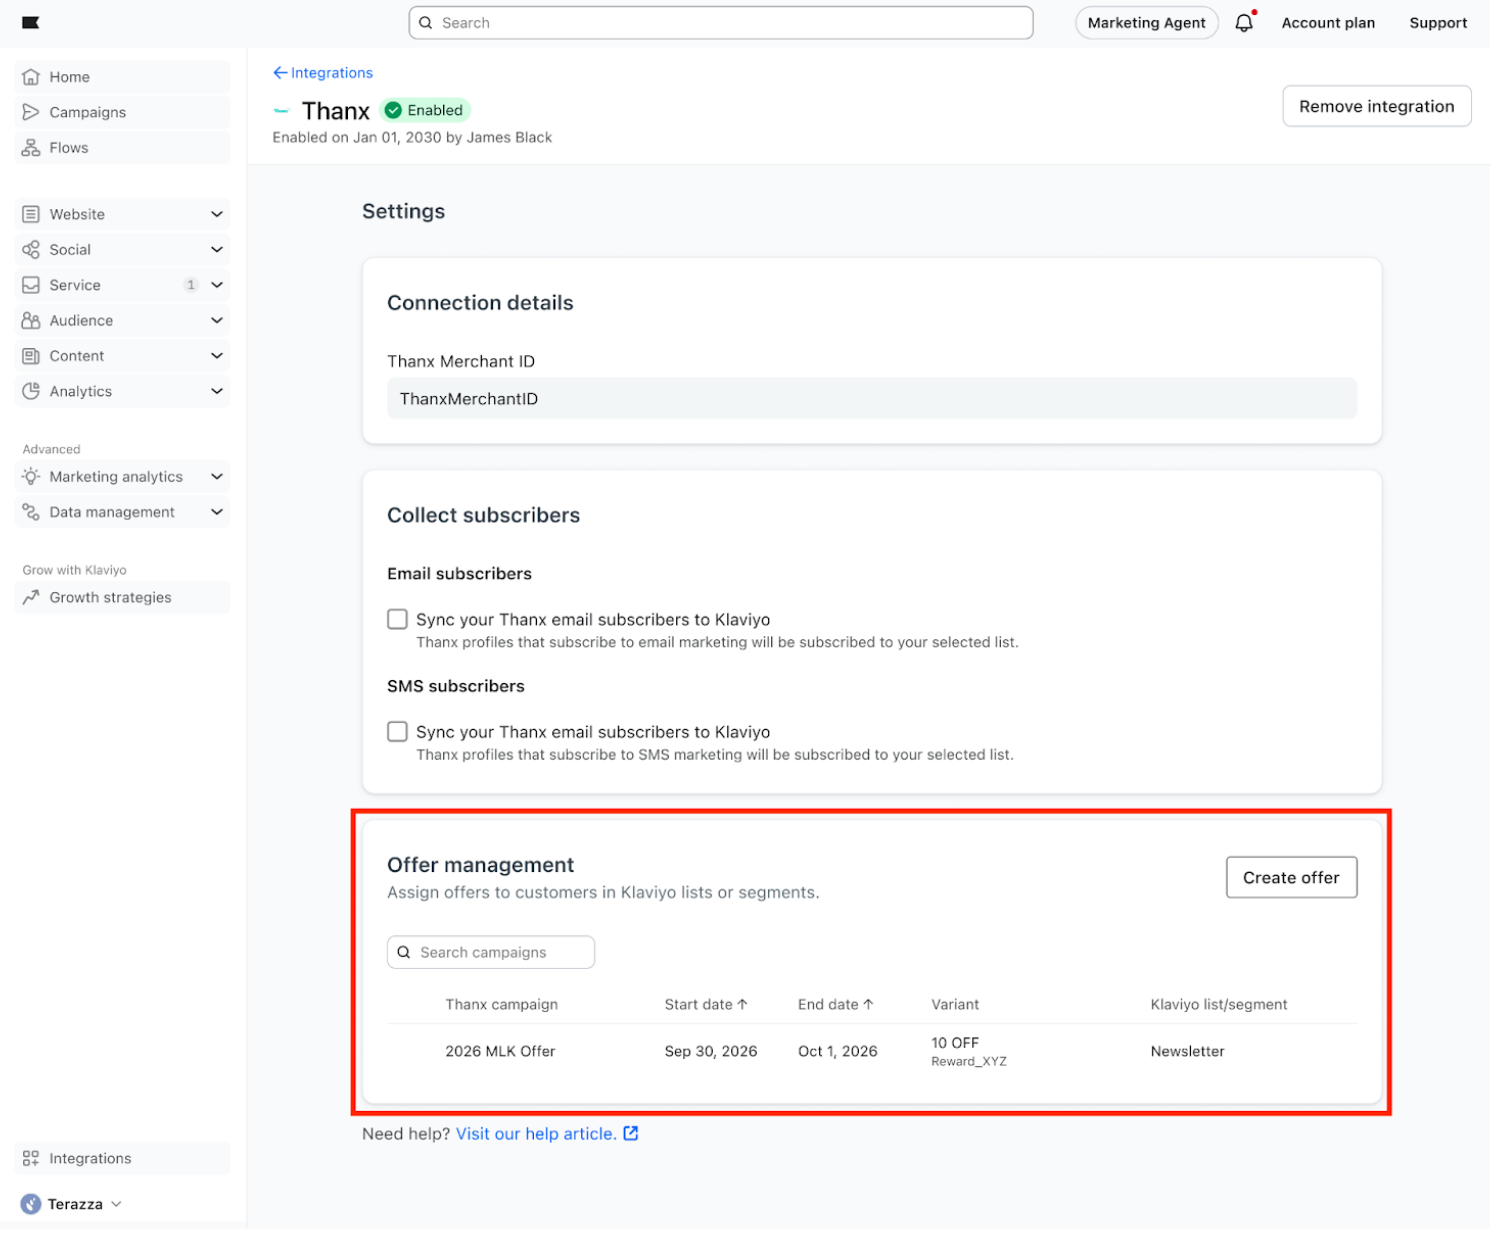Open Integrations in sidebar
Image resolution: width=1490 pixels, height=1234 pixels.
(122, 1158)
